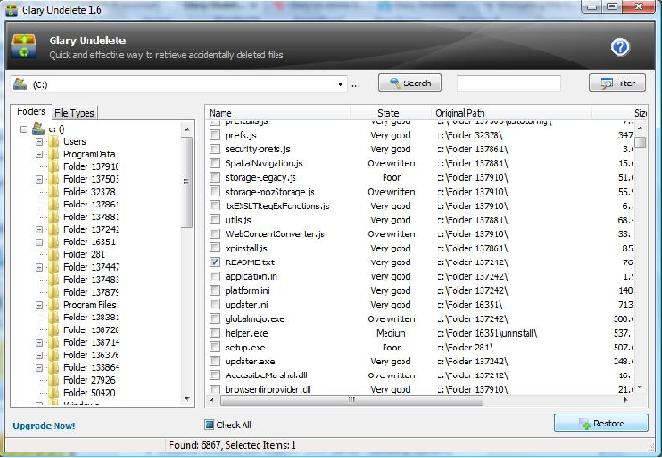Screen dimensions: 662x458
Task: Select the application.ini file row
Action: [x=421, y=276]
